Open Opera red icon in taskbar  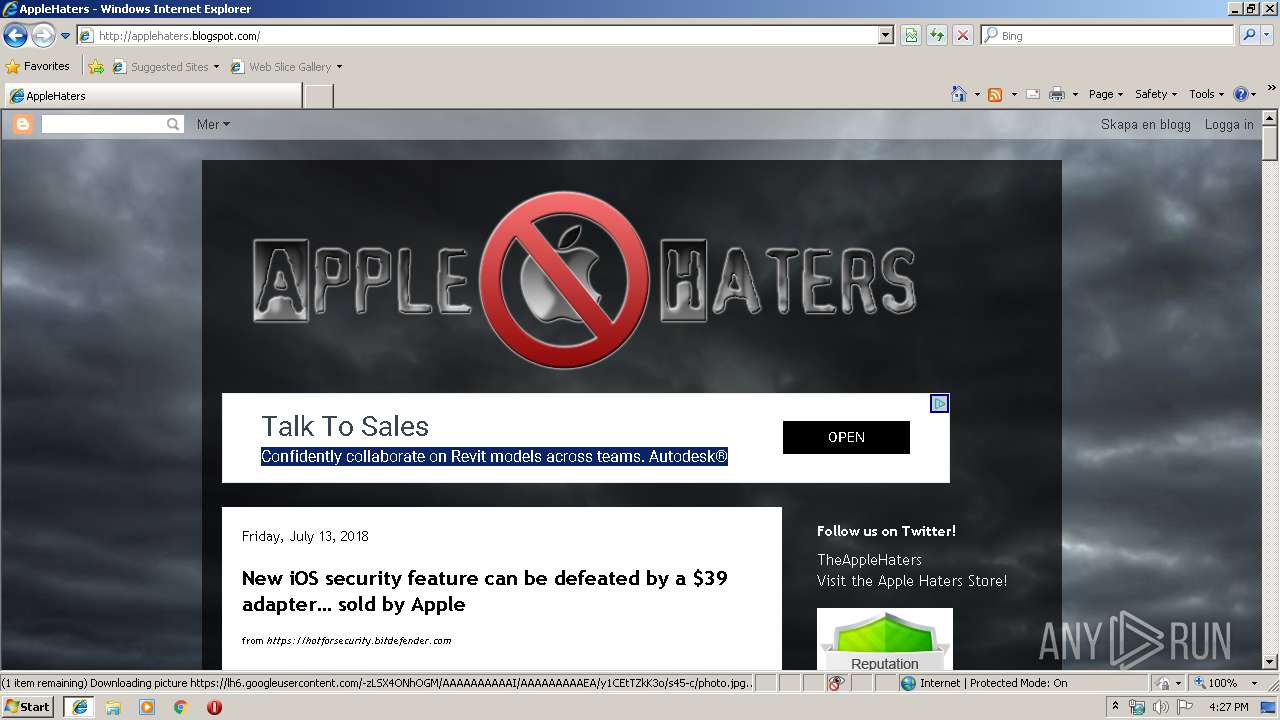pyautogui.click(x=214, y=707)
